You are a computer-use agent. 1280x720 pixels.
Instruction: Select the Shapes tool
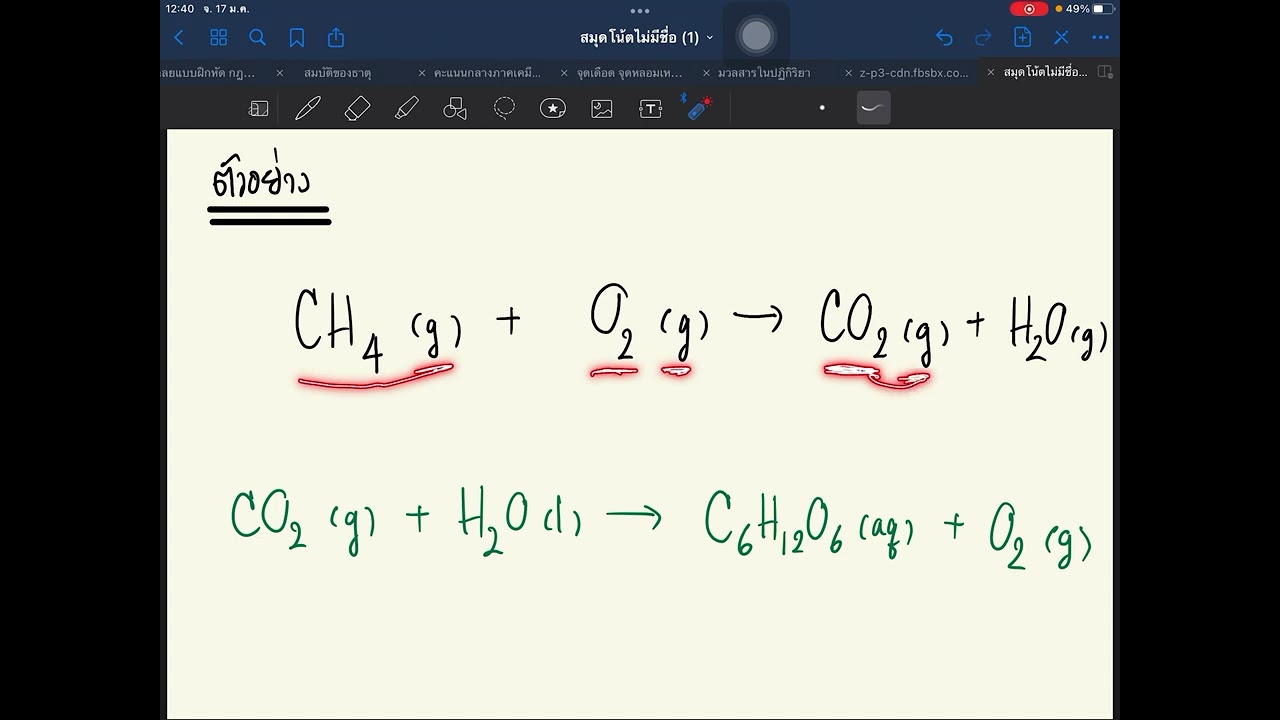point(455,109)
